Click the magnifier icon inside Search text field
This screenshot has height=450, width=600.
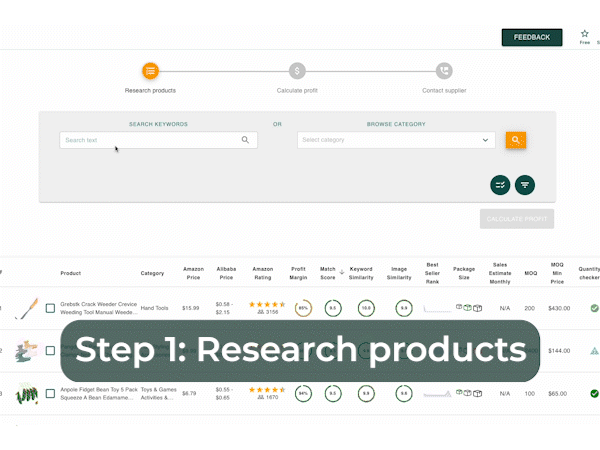pyautogui.click(x=245, y=140)
